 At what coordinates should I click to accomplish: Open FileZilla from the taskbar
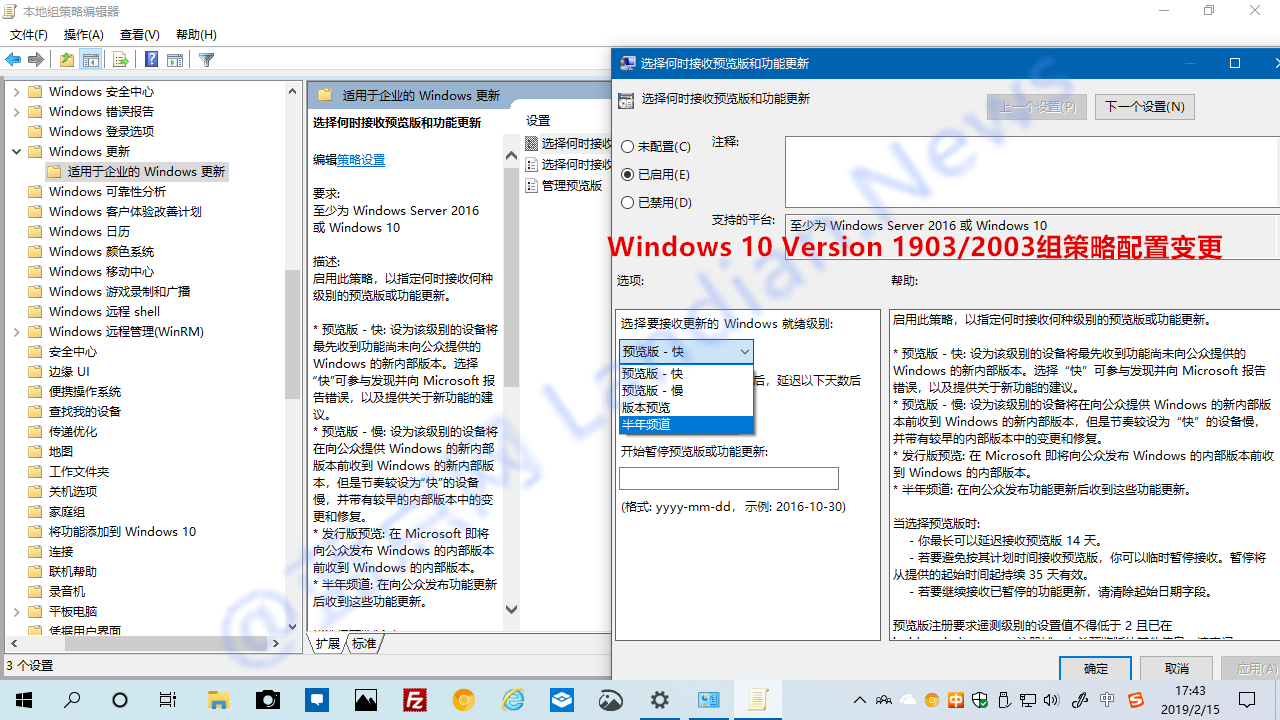415,700
